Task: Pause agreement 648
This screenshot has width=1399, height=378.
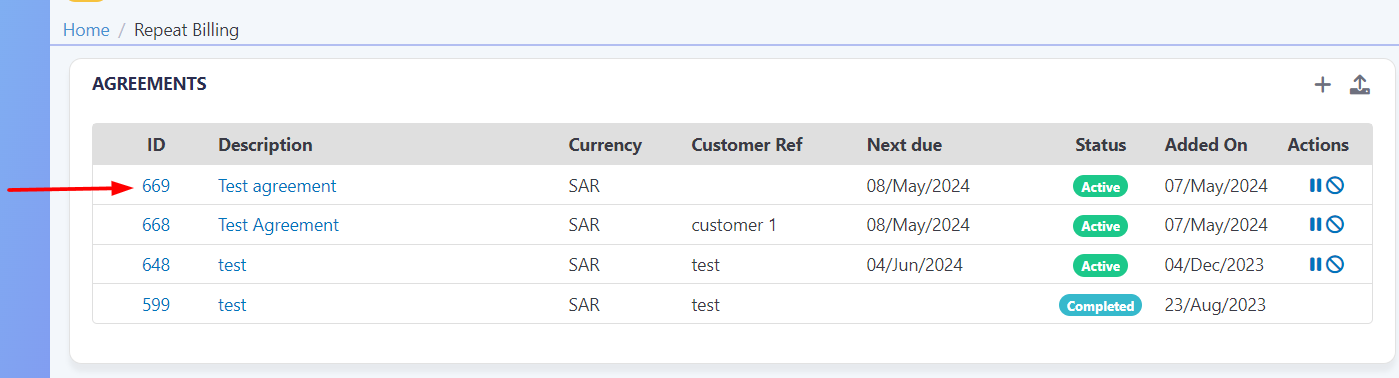Action: pos(1315,265)
